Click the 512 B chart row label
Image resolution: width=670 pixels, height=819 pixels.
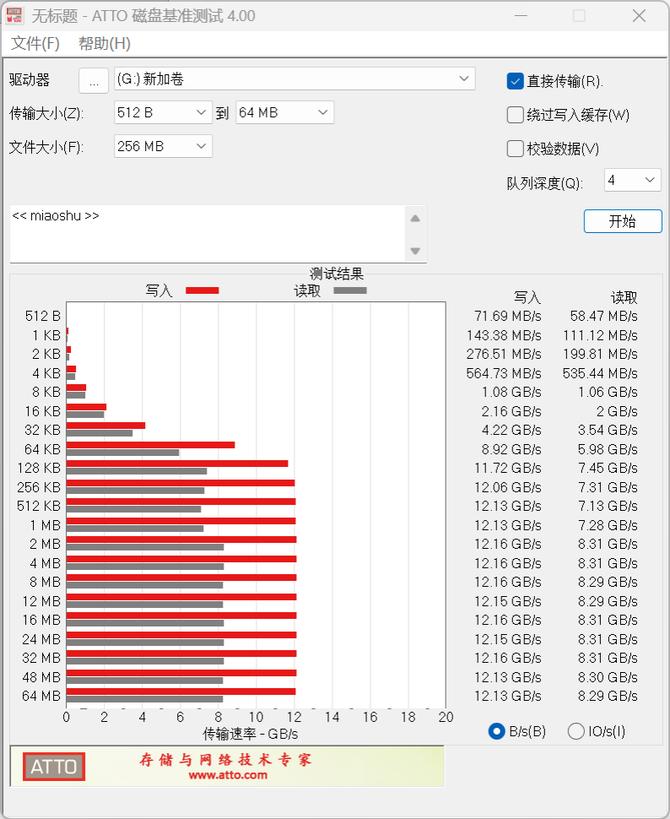pyautogui.click(x=43, y=316)
